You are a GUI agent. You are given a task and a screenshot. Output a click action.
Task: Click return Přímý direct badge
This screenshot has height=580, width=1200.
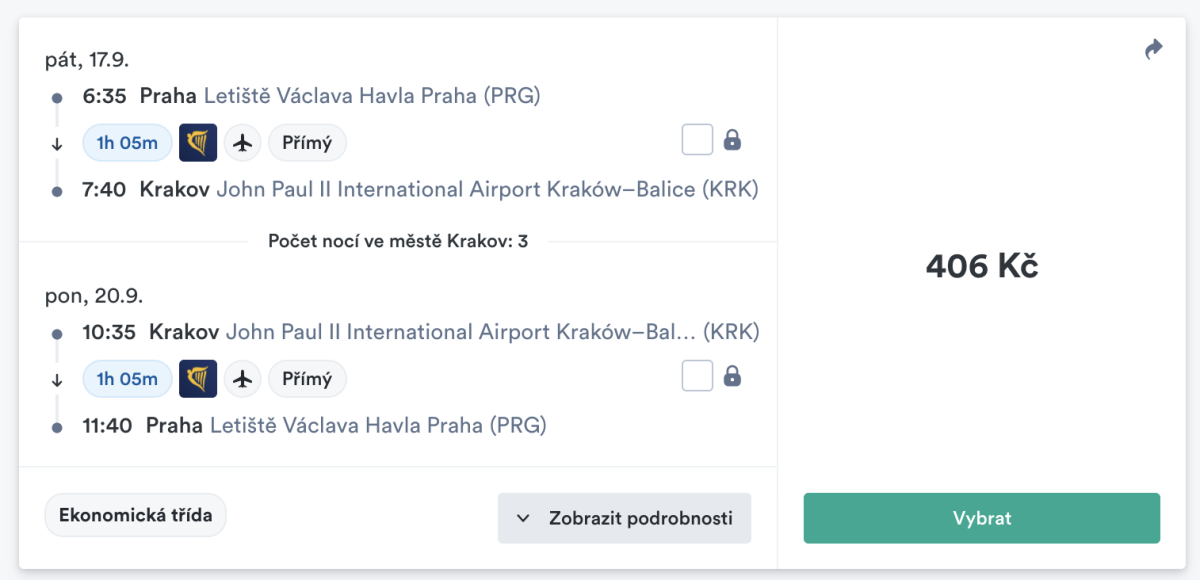pos(307,379)
